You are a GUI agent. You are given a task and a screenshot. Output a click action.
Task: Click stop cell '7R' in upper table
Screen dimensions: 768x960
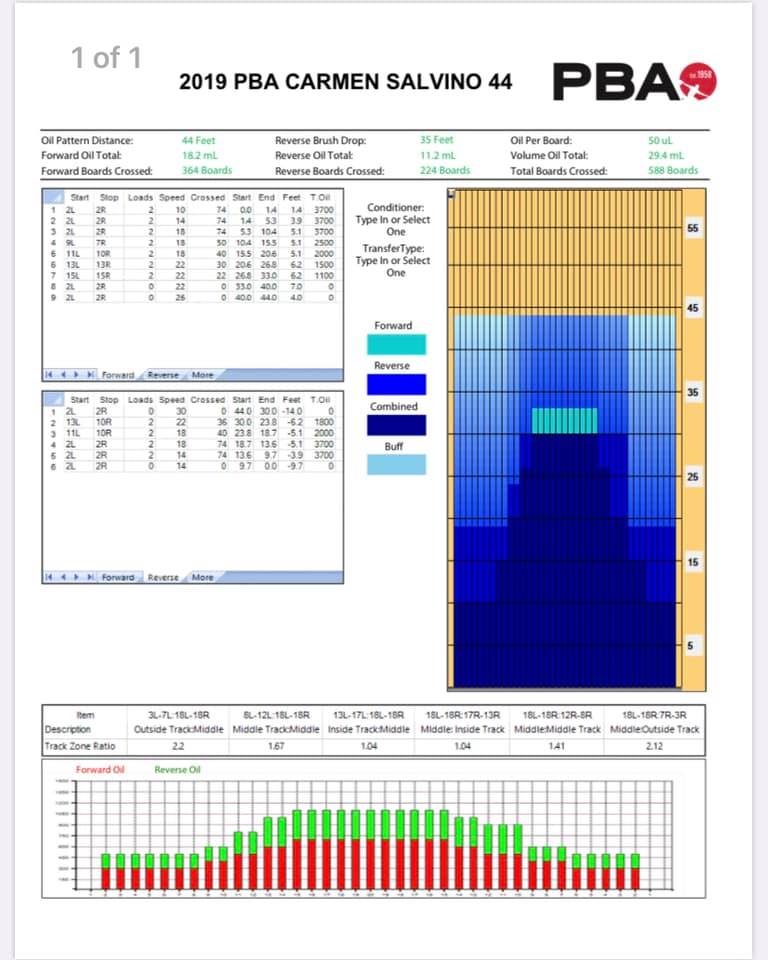pos(101,243)
